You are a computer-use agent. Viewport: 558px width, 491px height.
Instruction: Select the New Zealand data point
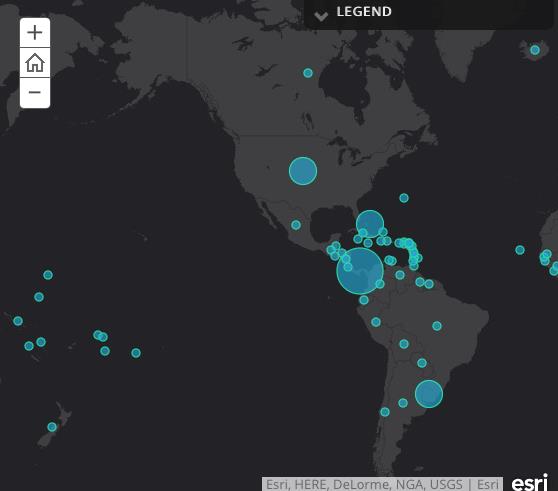[x=52, y=427]
